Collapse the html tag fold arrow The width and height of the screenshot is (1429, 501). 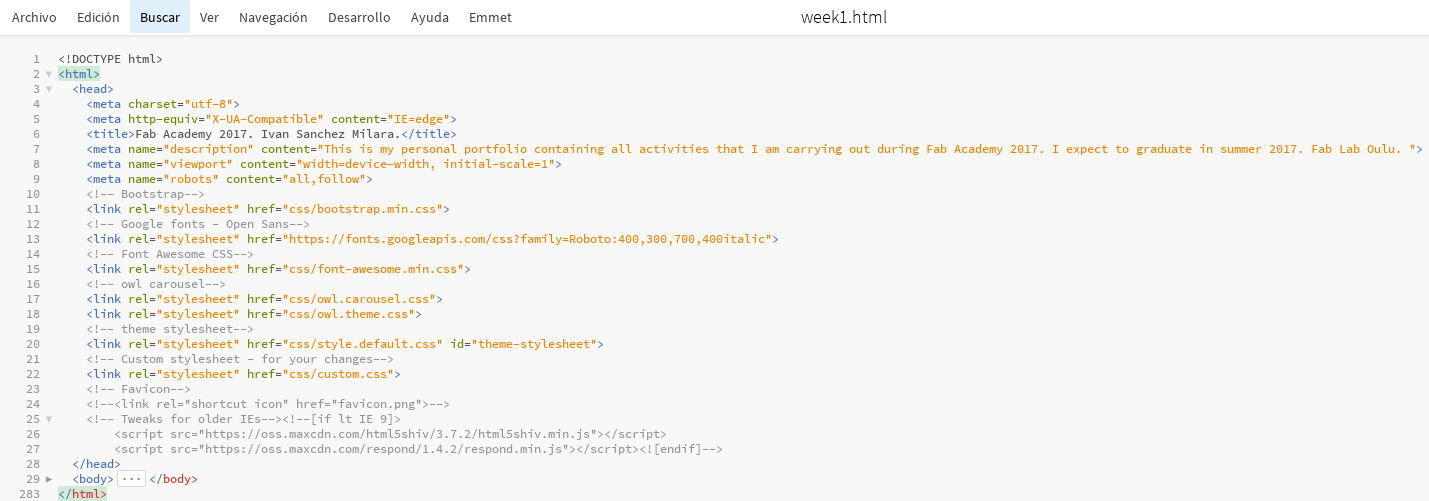(48, 74)
